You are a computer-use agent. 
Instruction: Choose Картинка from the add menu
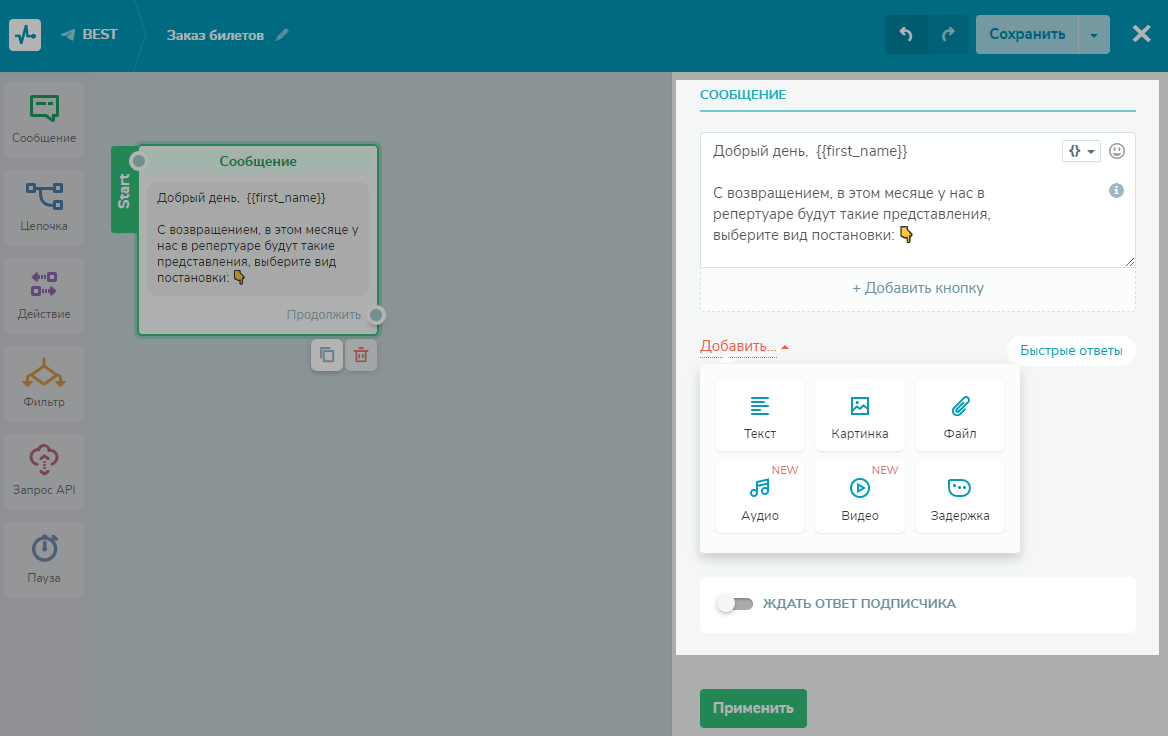tap(860, 415)
